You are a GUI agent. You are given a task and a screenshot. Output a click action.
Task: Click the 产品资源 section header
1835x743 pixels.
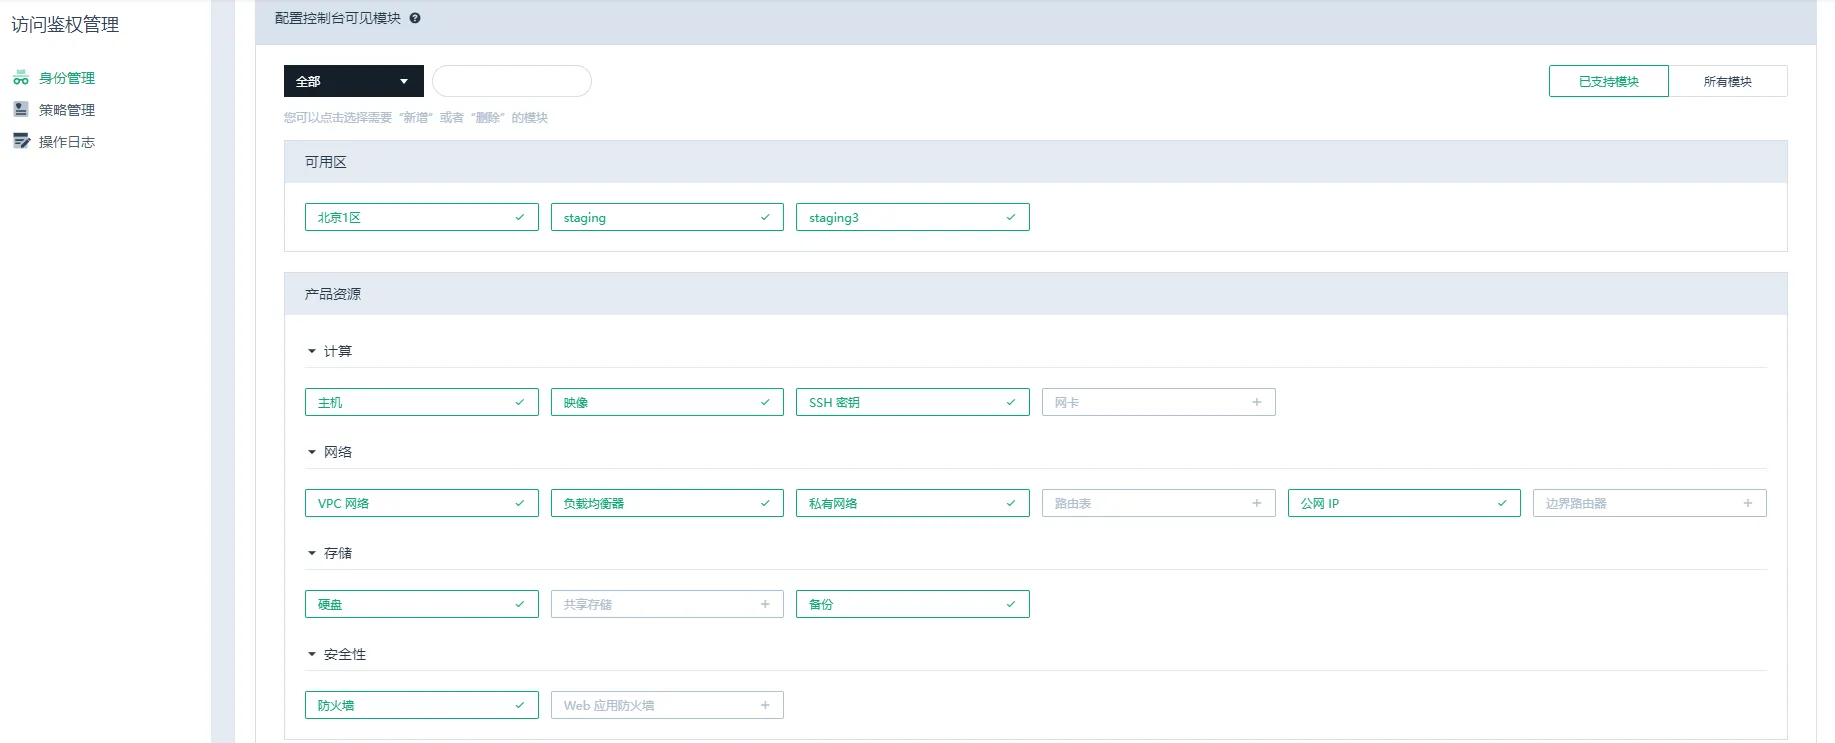click(x=1035, y=294)
